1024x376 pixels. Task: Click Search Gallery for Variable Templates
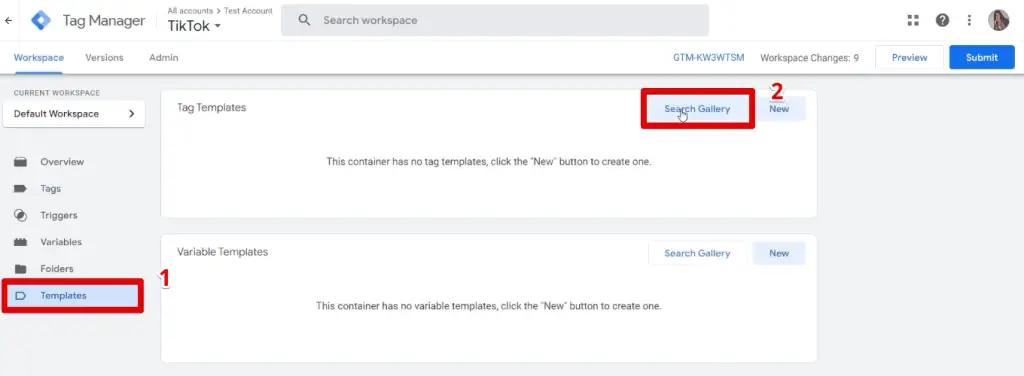[697, 253]
